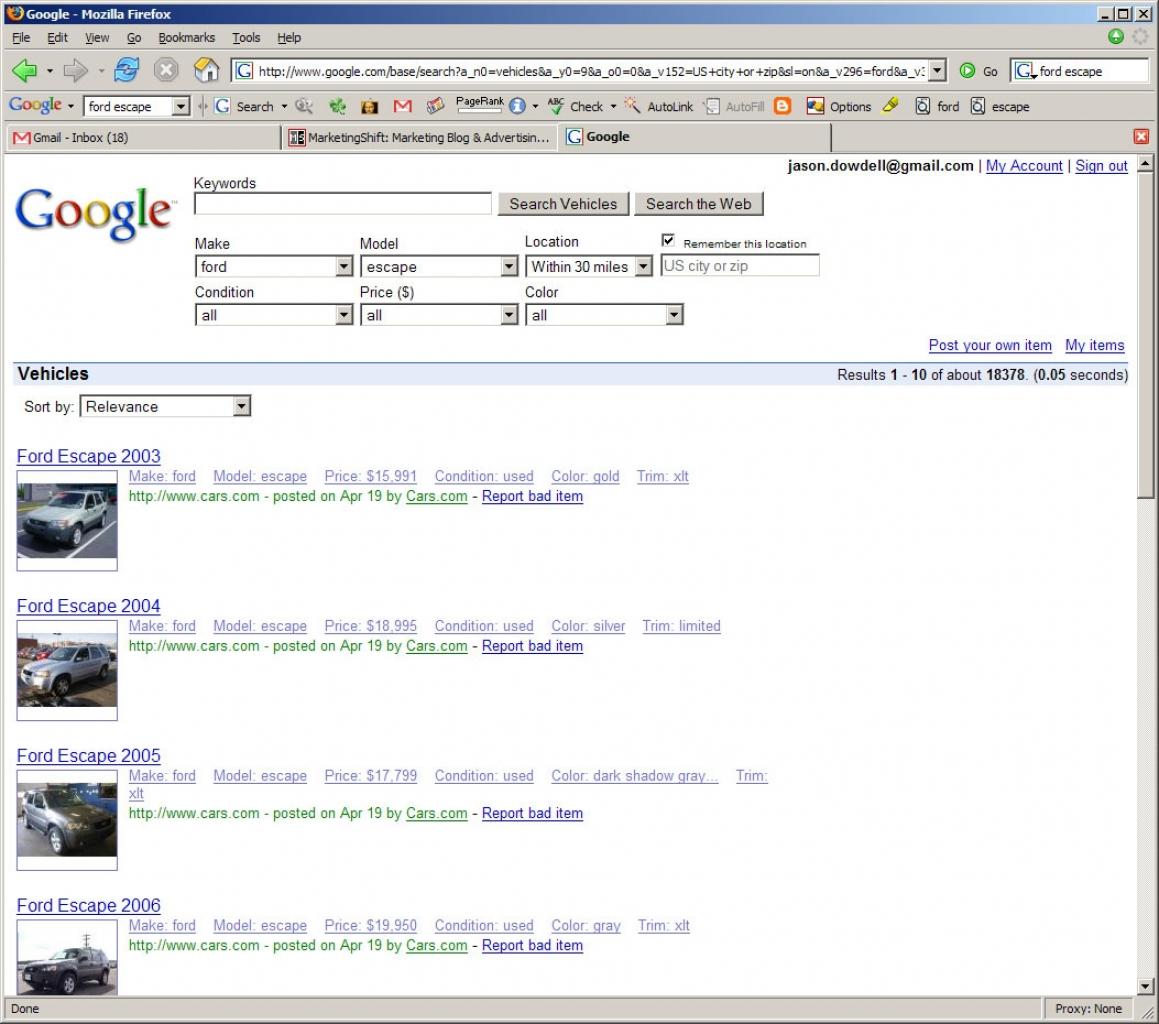Click the Forward navigation arrow
Image resolution: width=1159 pixels, height=1024 pixels.
pyautogui.click(x=75, y=71)
